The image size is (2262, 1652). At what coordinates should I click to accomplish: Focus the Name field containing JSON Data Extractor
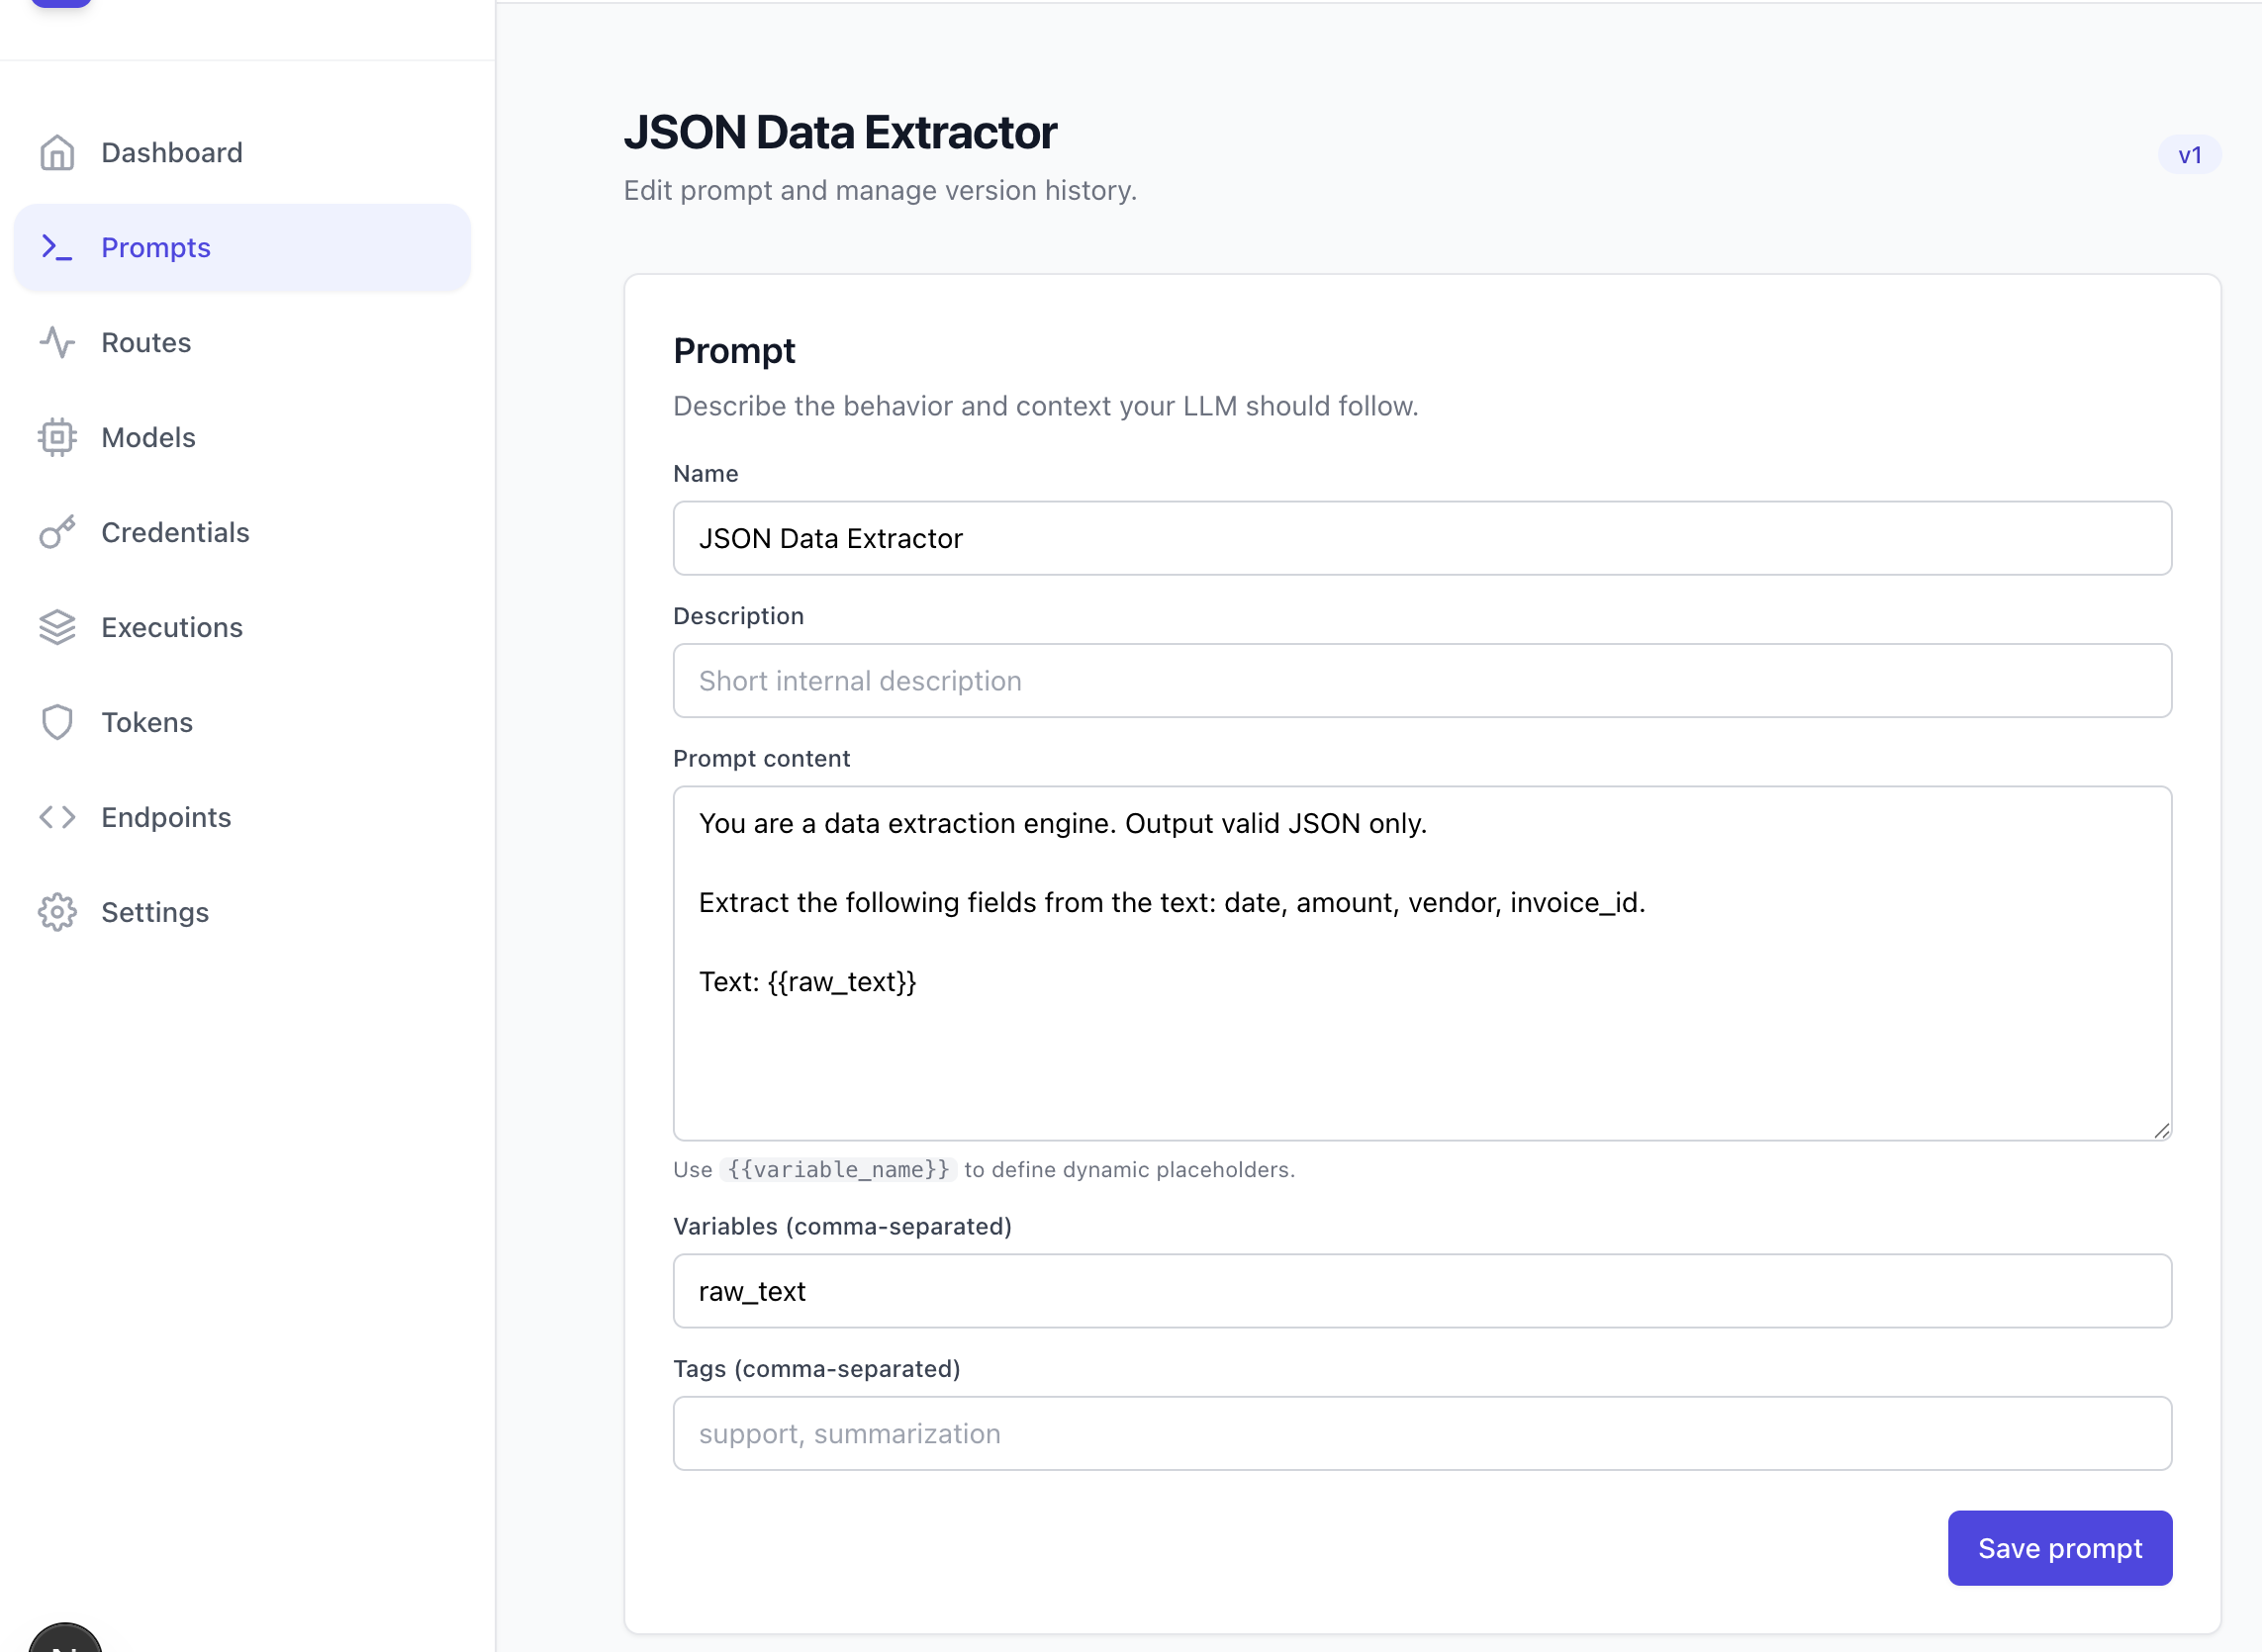click(x=1421, y=538)
